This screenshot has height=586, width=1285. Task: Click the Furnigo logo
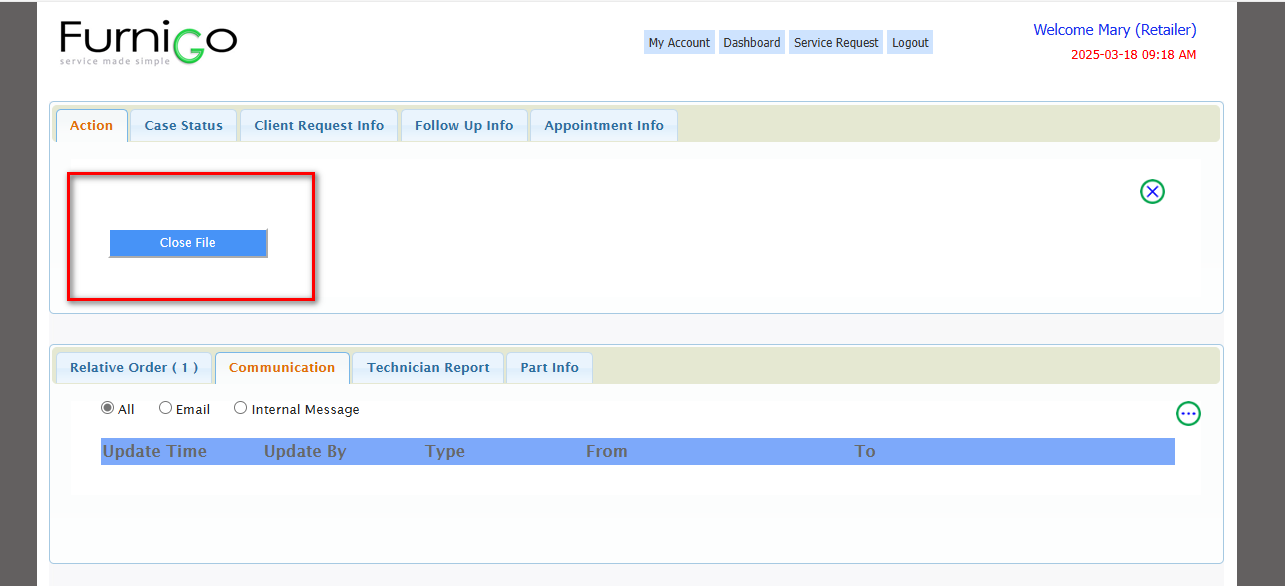tap(148, 42)
